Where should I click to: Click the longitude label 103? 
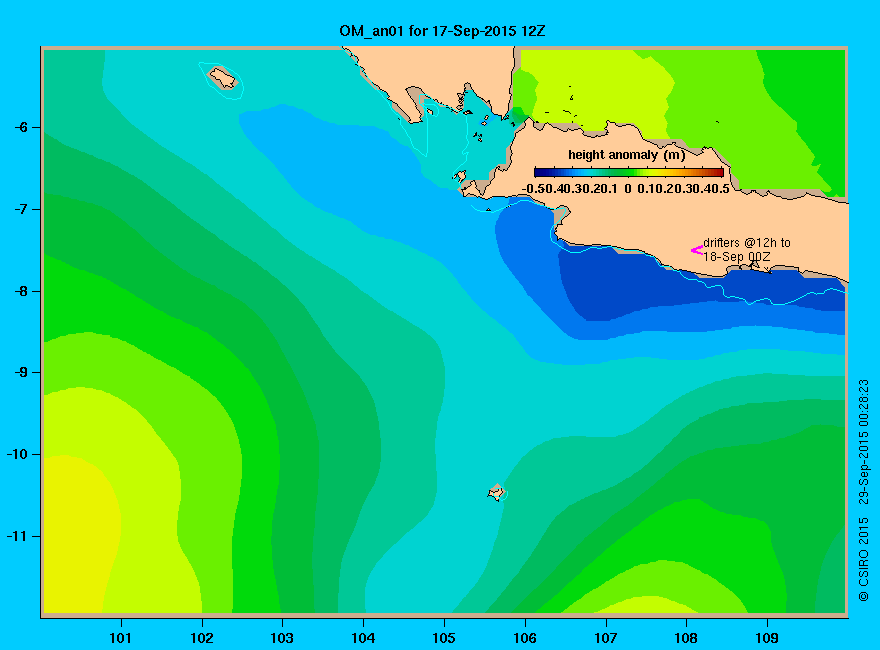[x=282, y=638]
